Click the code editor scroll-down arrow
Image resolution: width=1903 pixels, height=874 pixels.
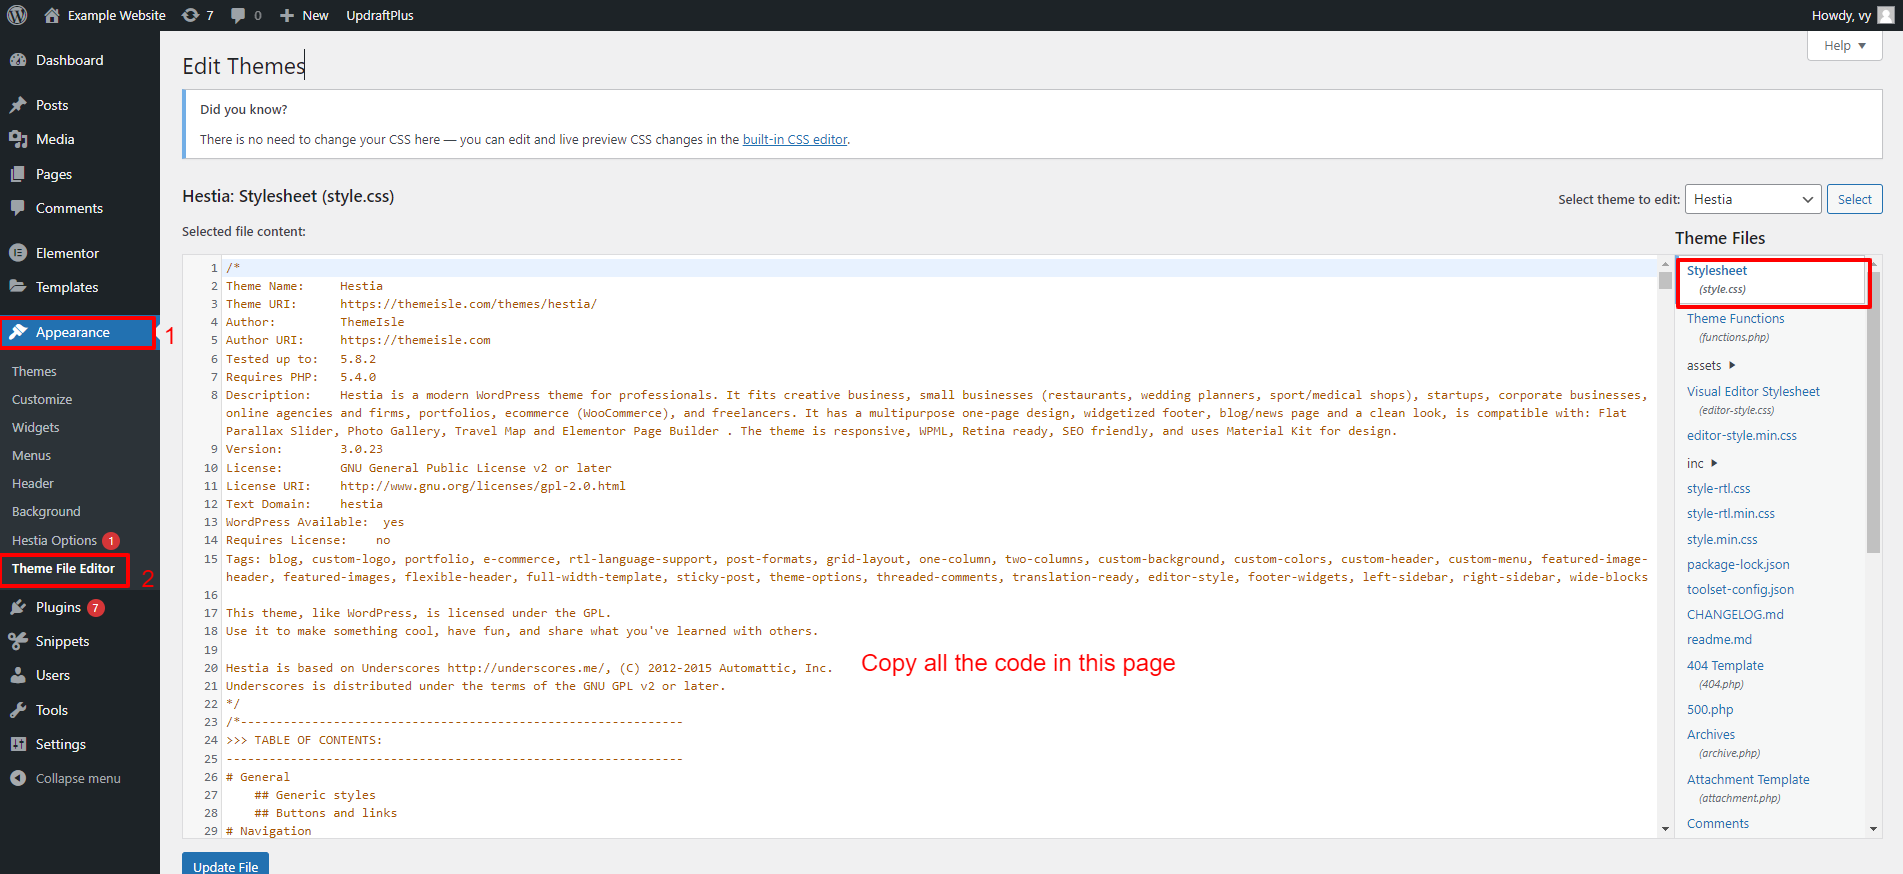tap(1665, 828)
